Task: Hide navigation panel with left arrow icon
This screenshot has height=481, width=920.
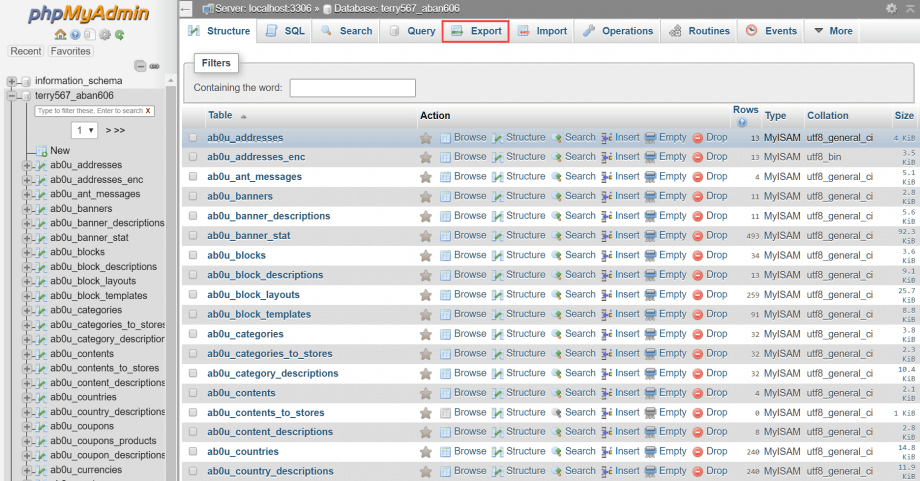Action: (x=185, y=9)
